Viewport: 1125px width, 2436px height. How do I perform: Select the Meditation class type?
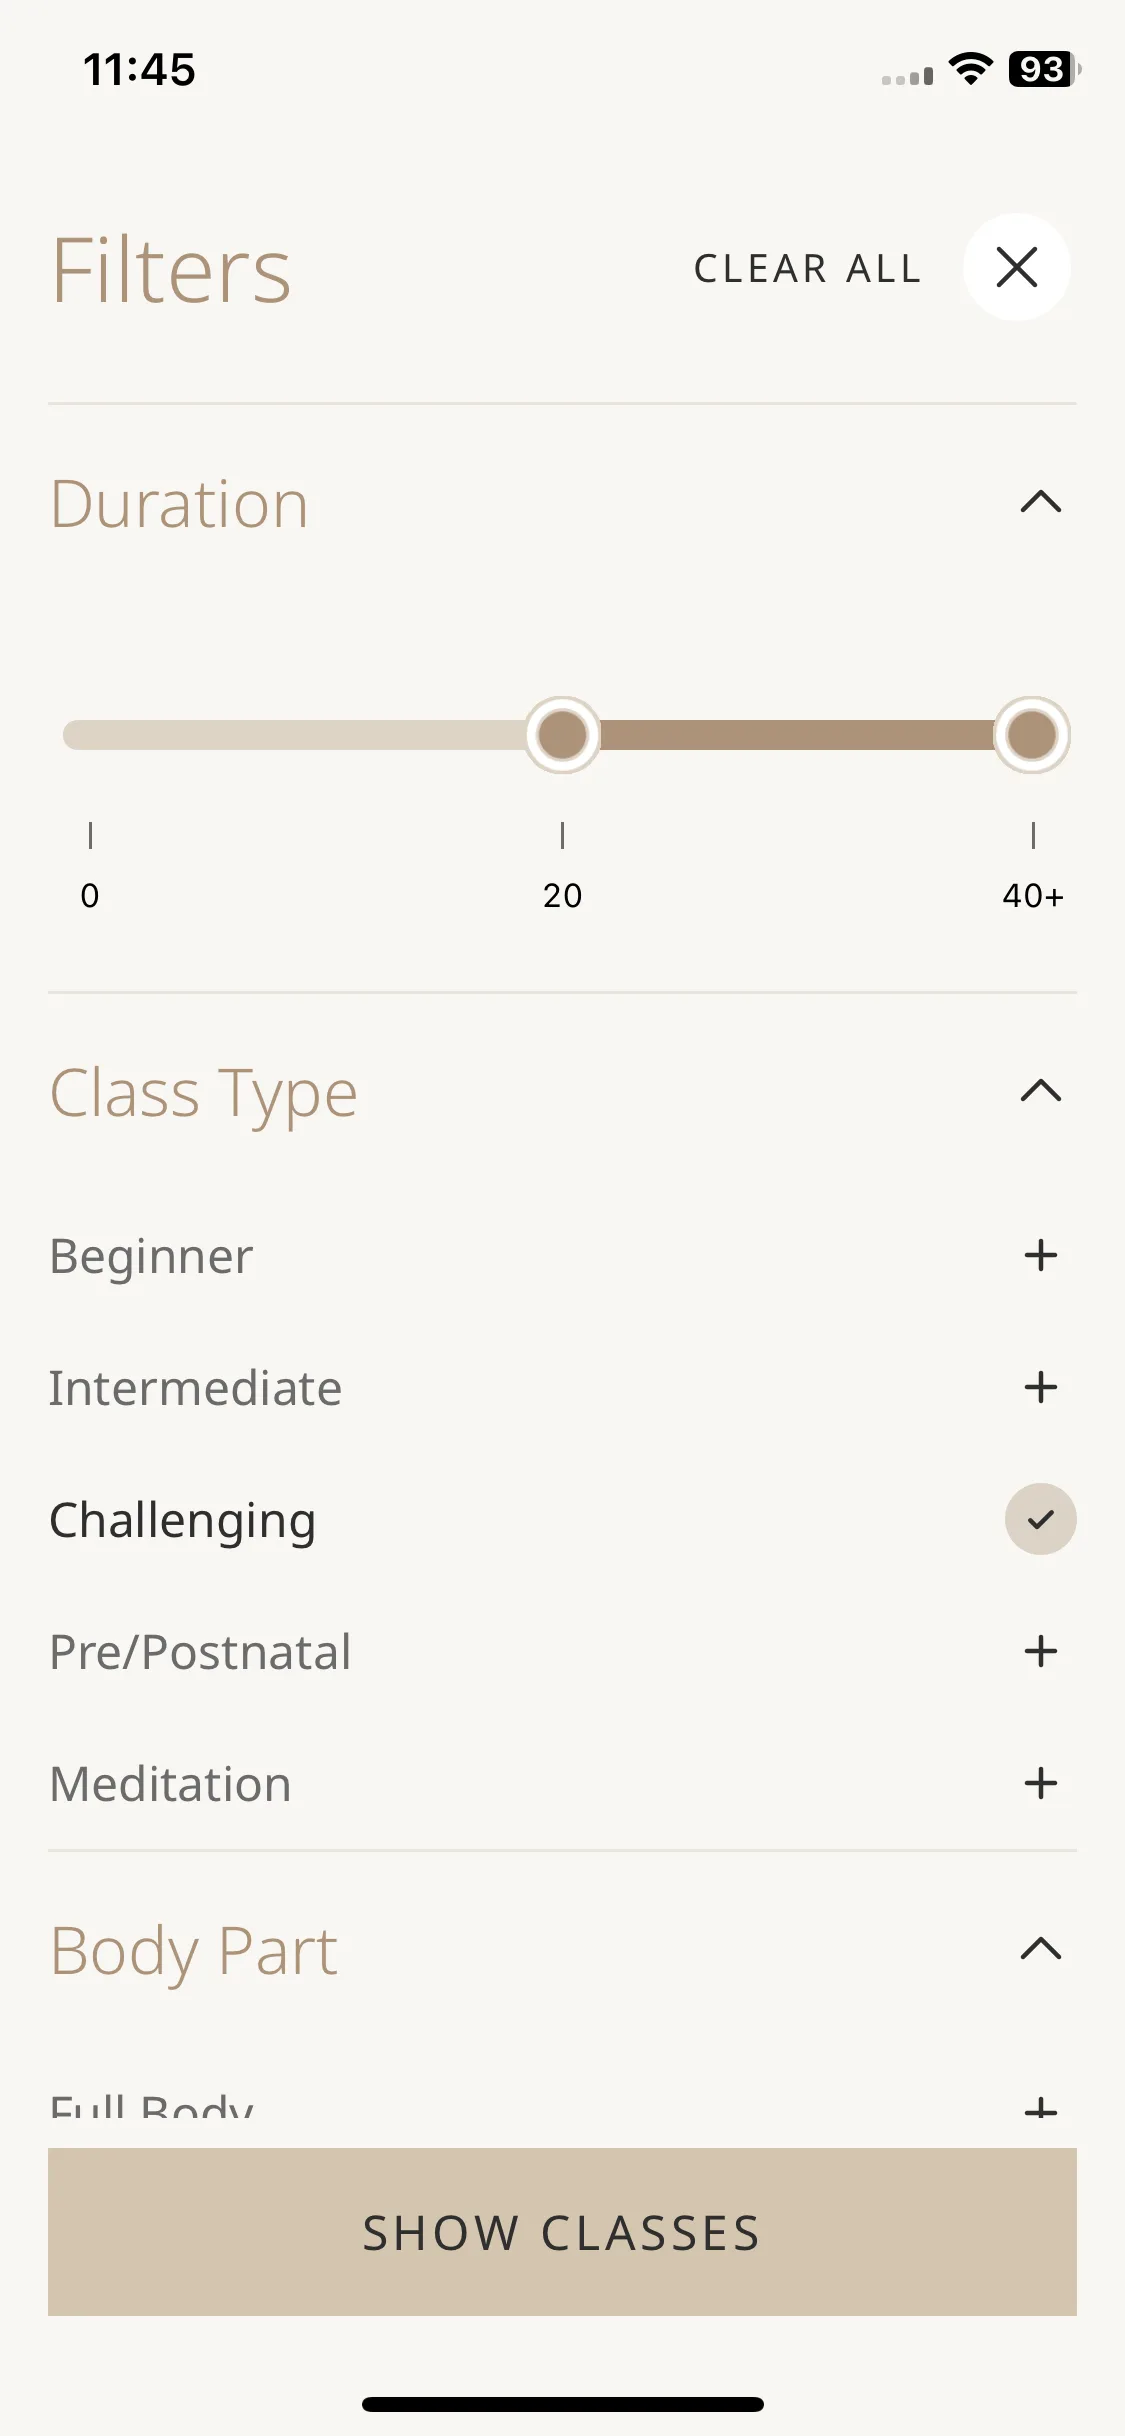(170, 1784)
